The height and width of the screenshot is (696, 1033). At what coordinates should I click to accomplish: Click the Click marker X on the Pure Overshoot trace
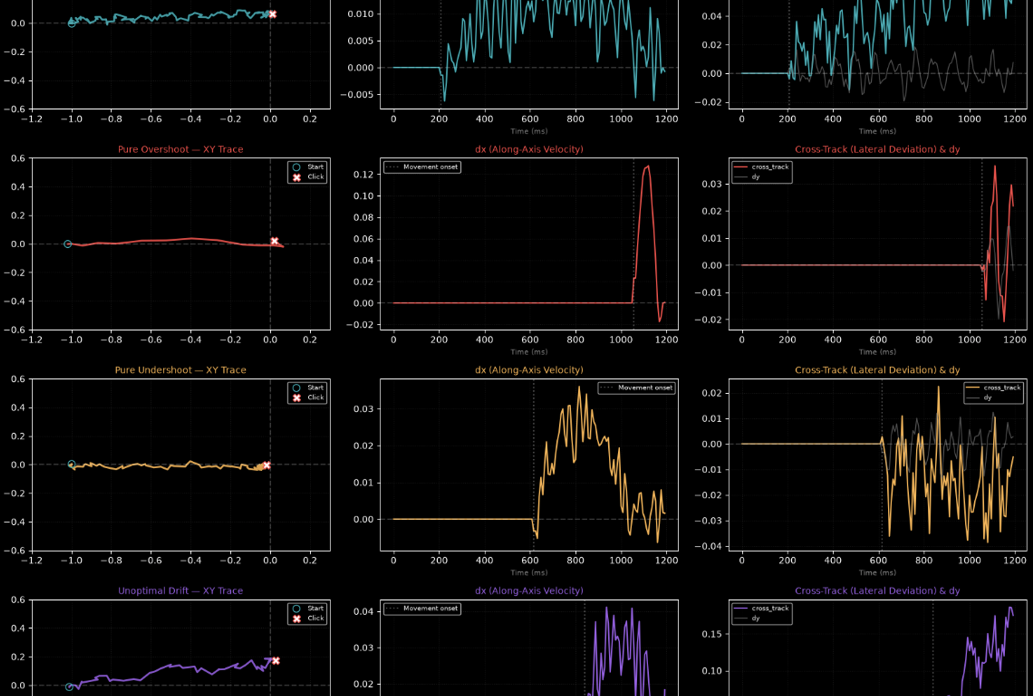275,241
